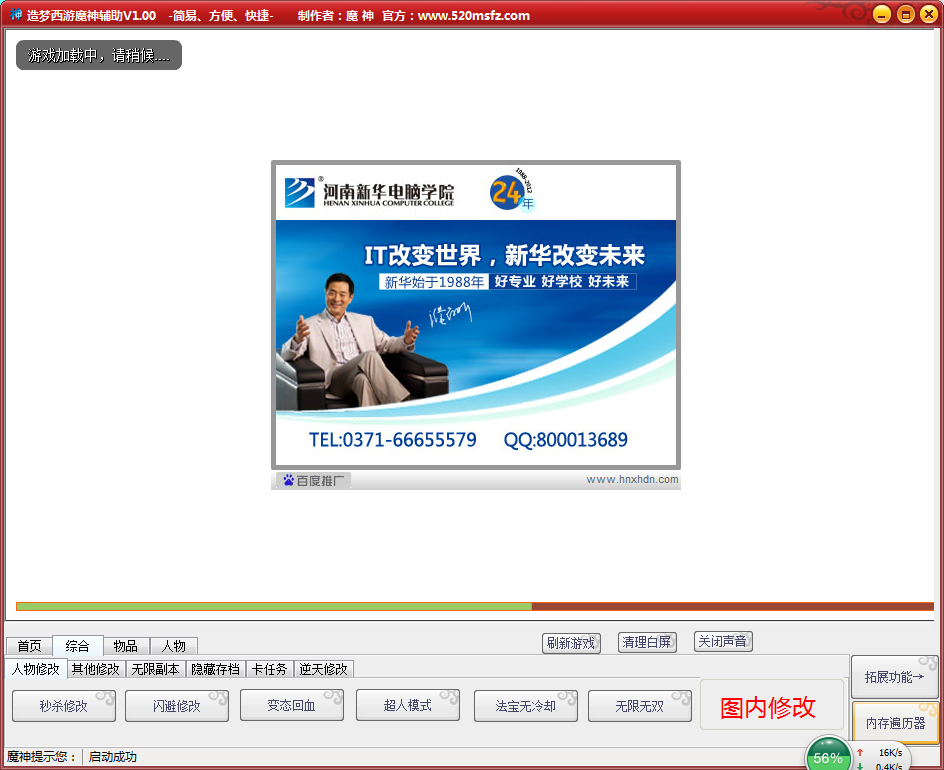The image size is (944, 770).
Task: Activate the 闪避修改 button
Action: tap(177, 706)
